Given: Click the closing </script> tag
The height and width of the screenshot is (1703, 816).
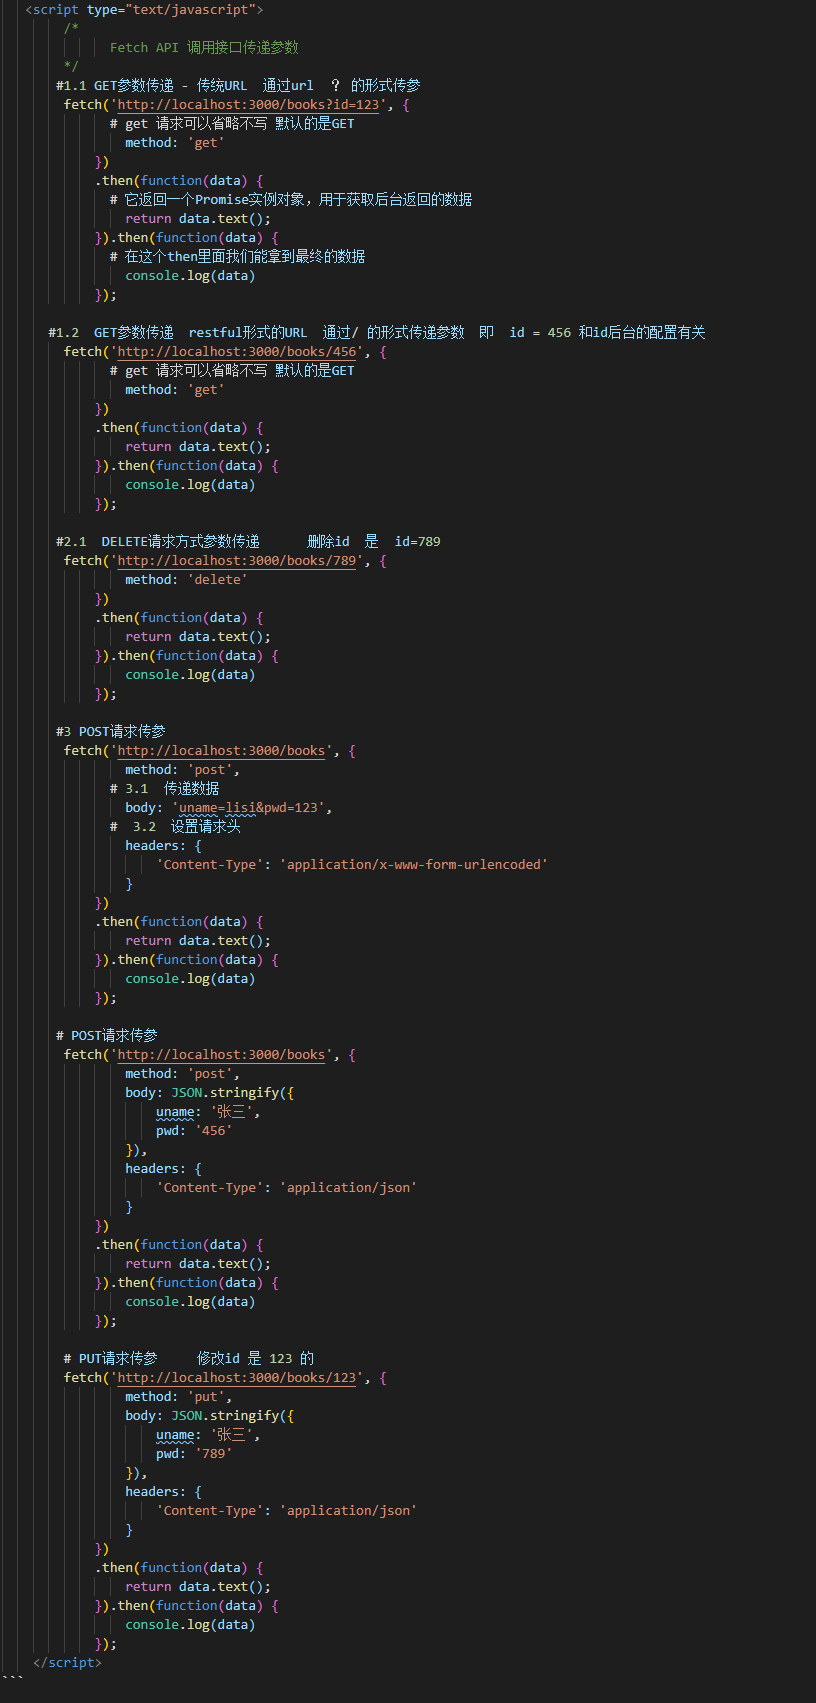Looking at the screenshot, I should [67, 1663].
